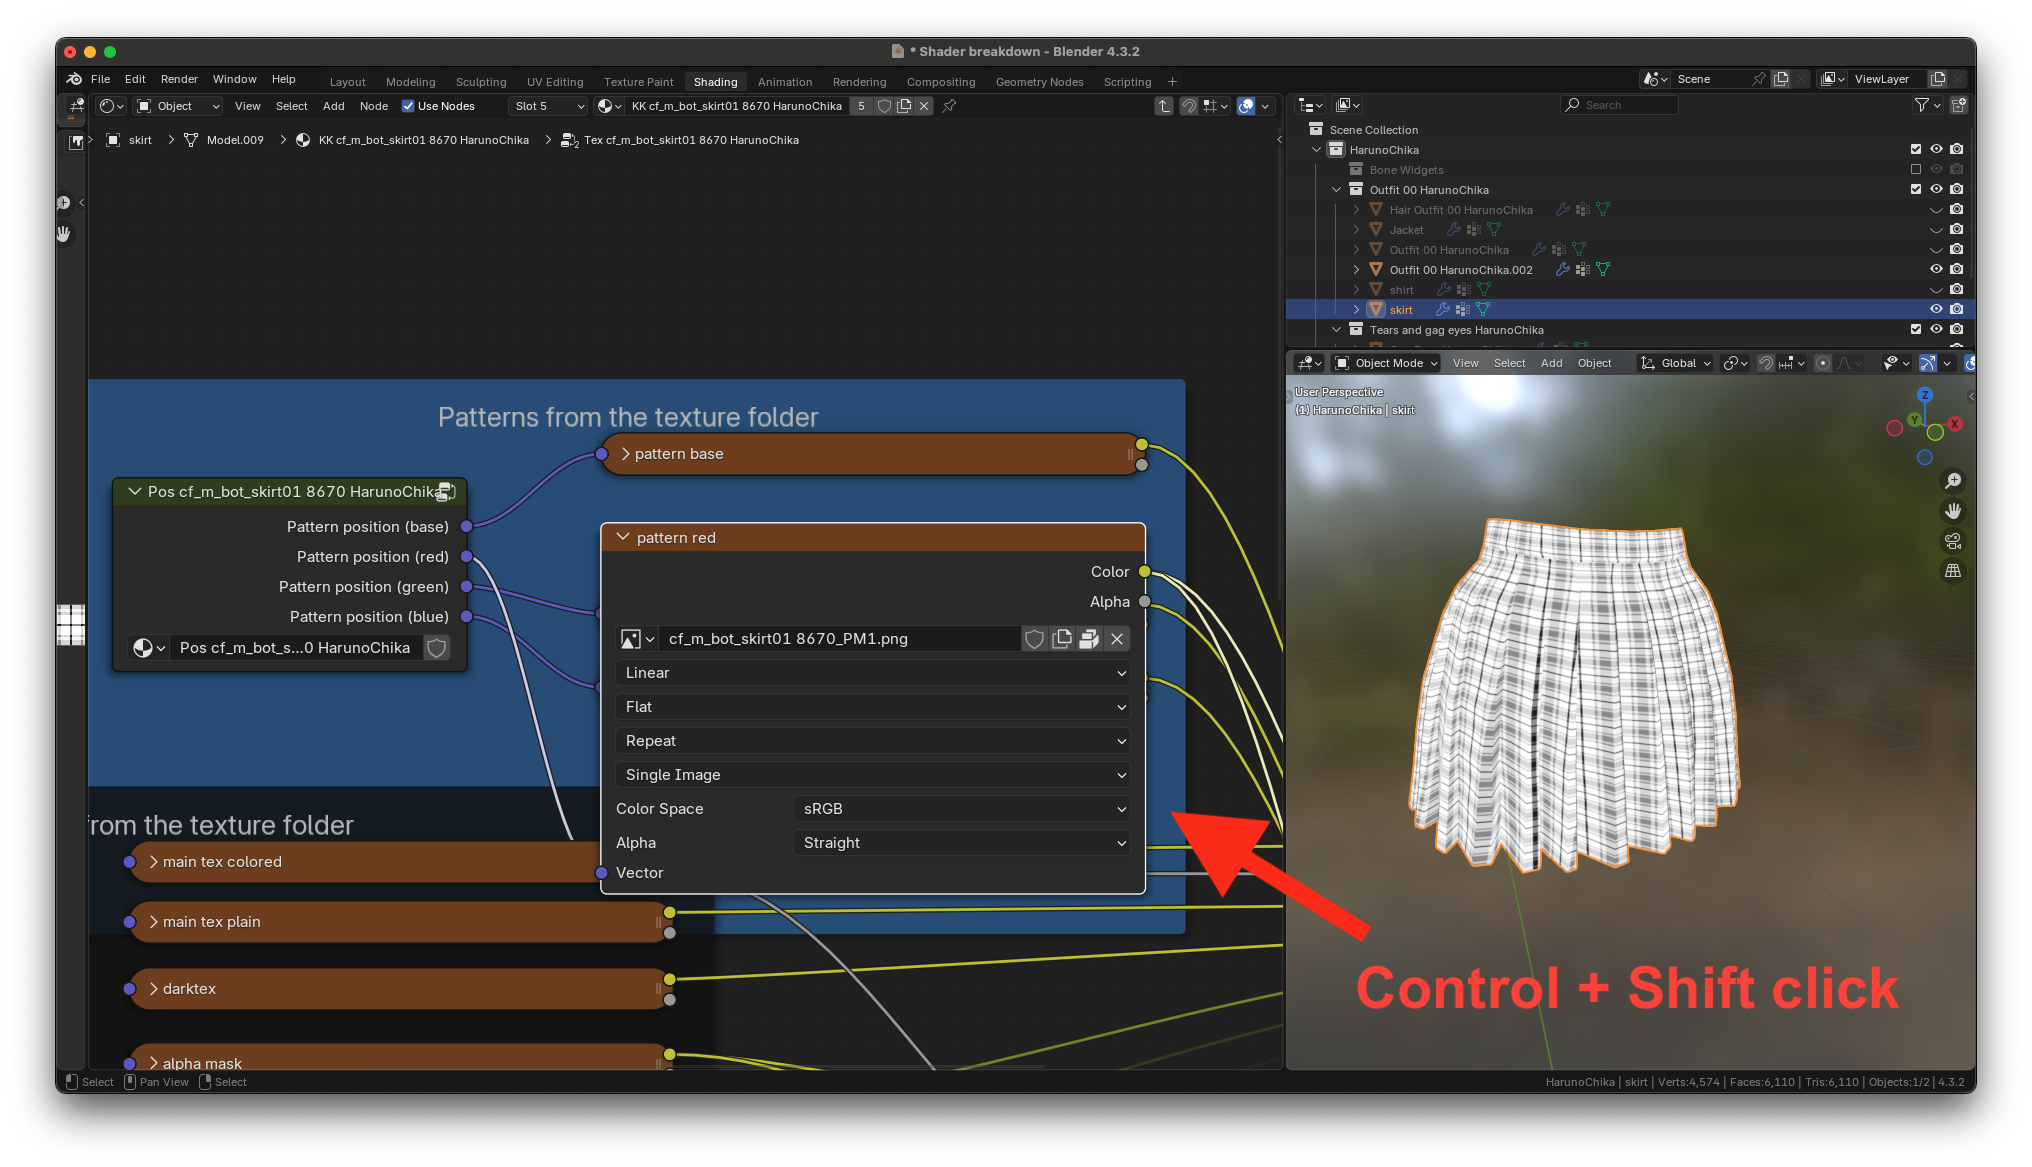The height and width of the screenshot is (1167, 2032).
Task: Open the outliner filter funnel icon
Action: (x=1921, y=105)
